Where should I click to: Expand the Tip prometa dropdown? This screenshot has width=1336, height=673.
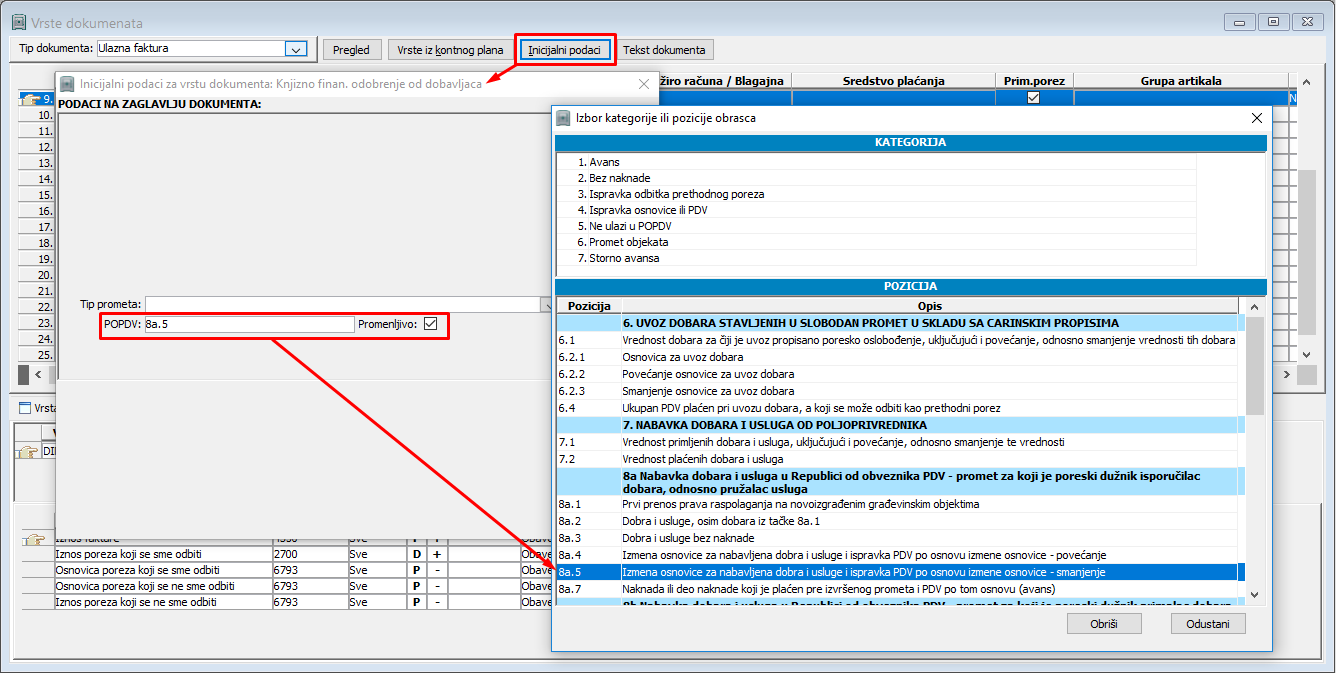point(547,304)
